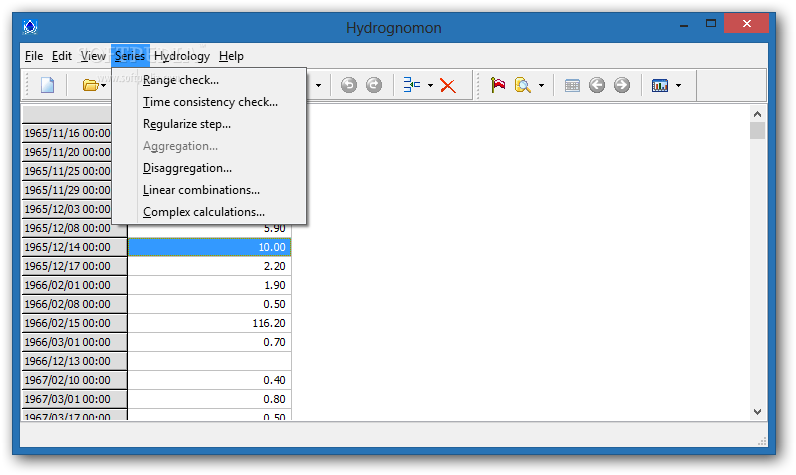This screenshot has height=475, width=796.
Task: Select Time consistency check... menu entry
Action: (x=209, y=102)
